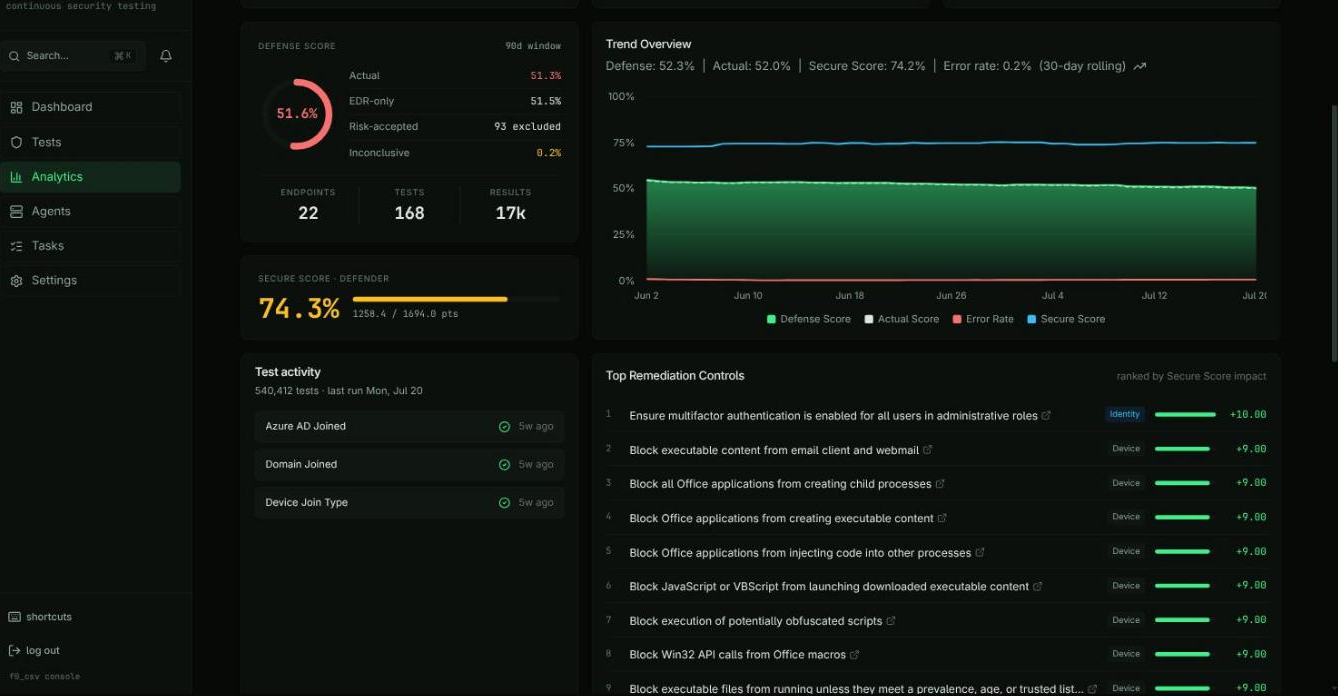Click the Agents server icon
Screen dimensions: 1338x696
pos(16,211)
